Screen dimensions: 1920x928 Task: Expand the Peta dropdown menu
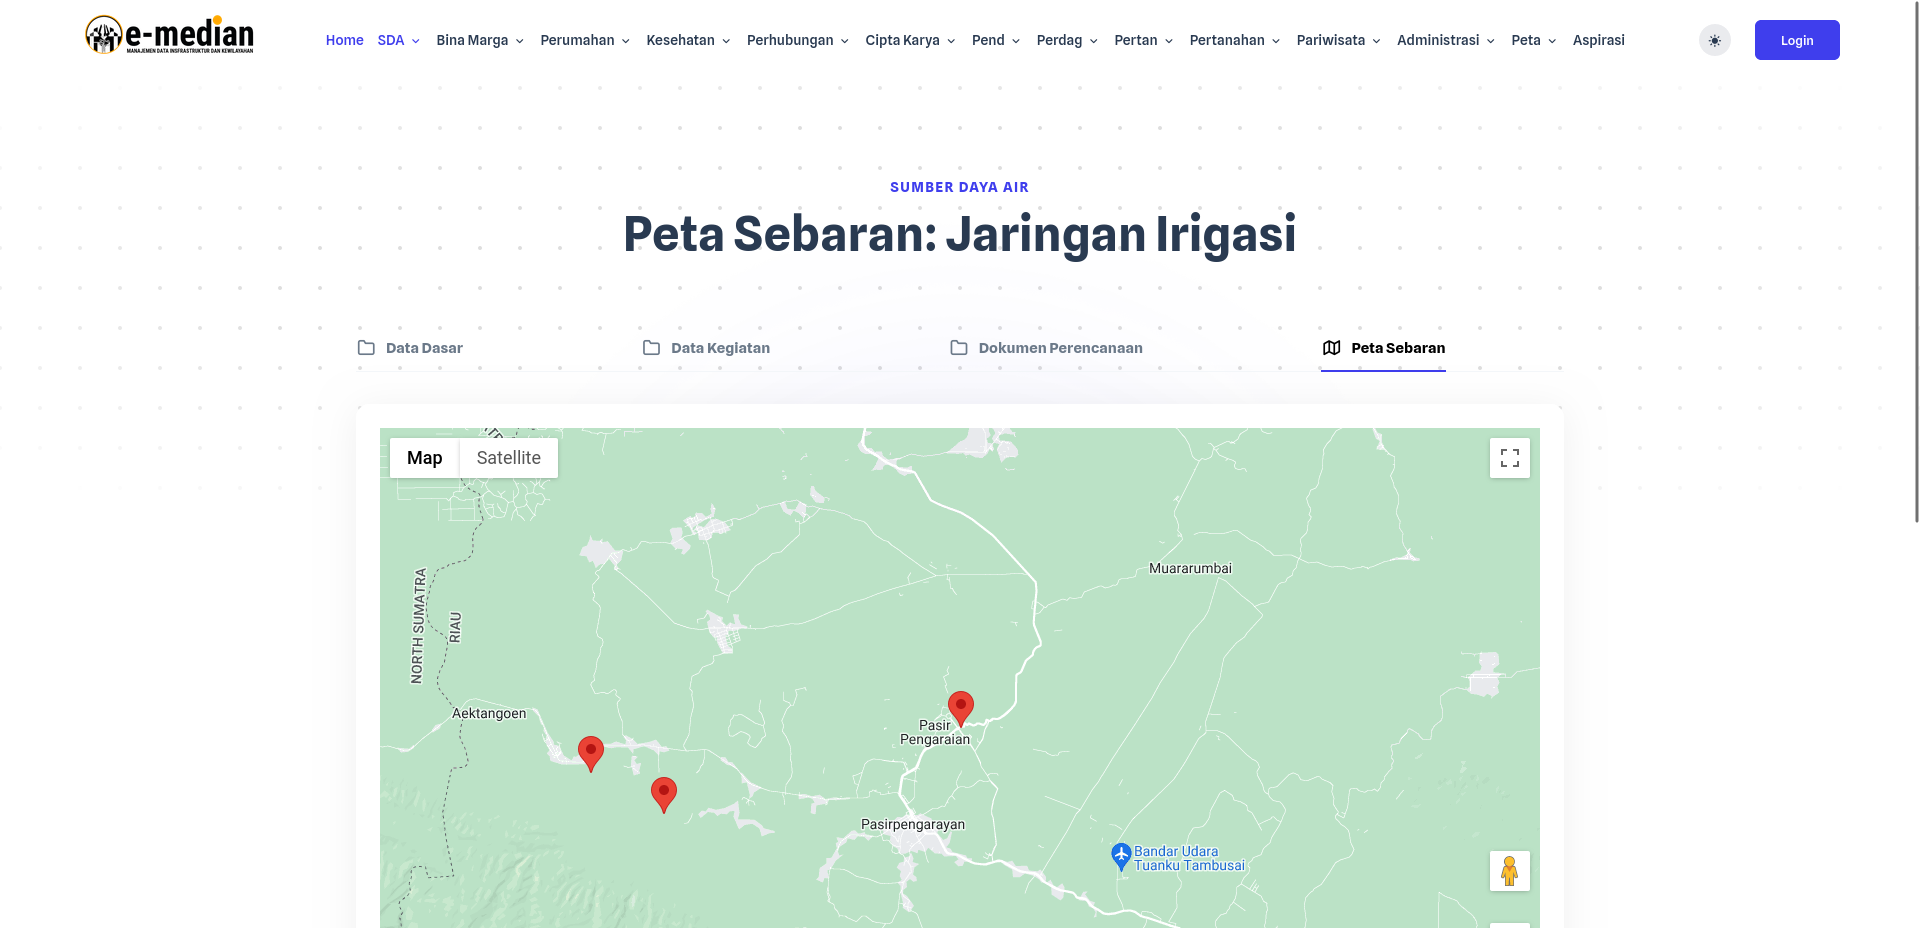(1533, 40)
